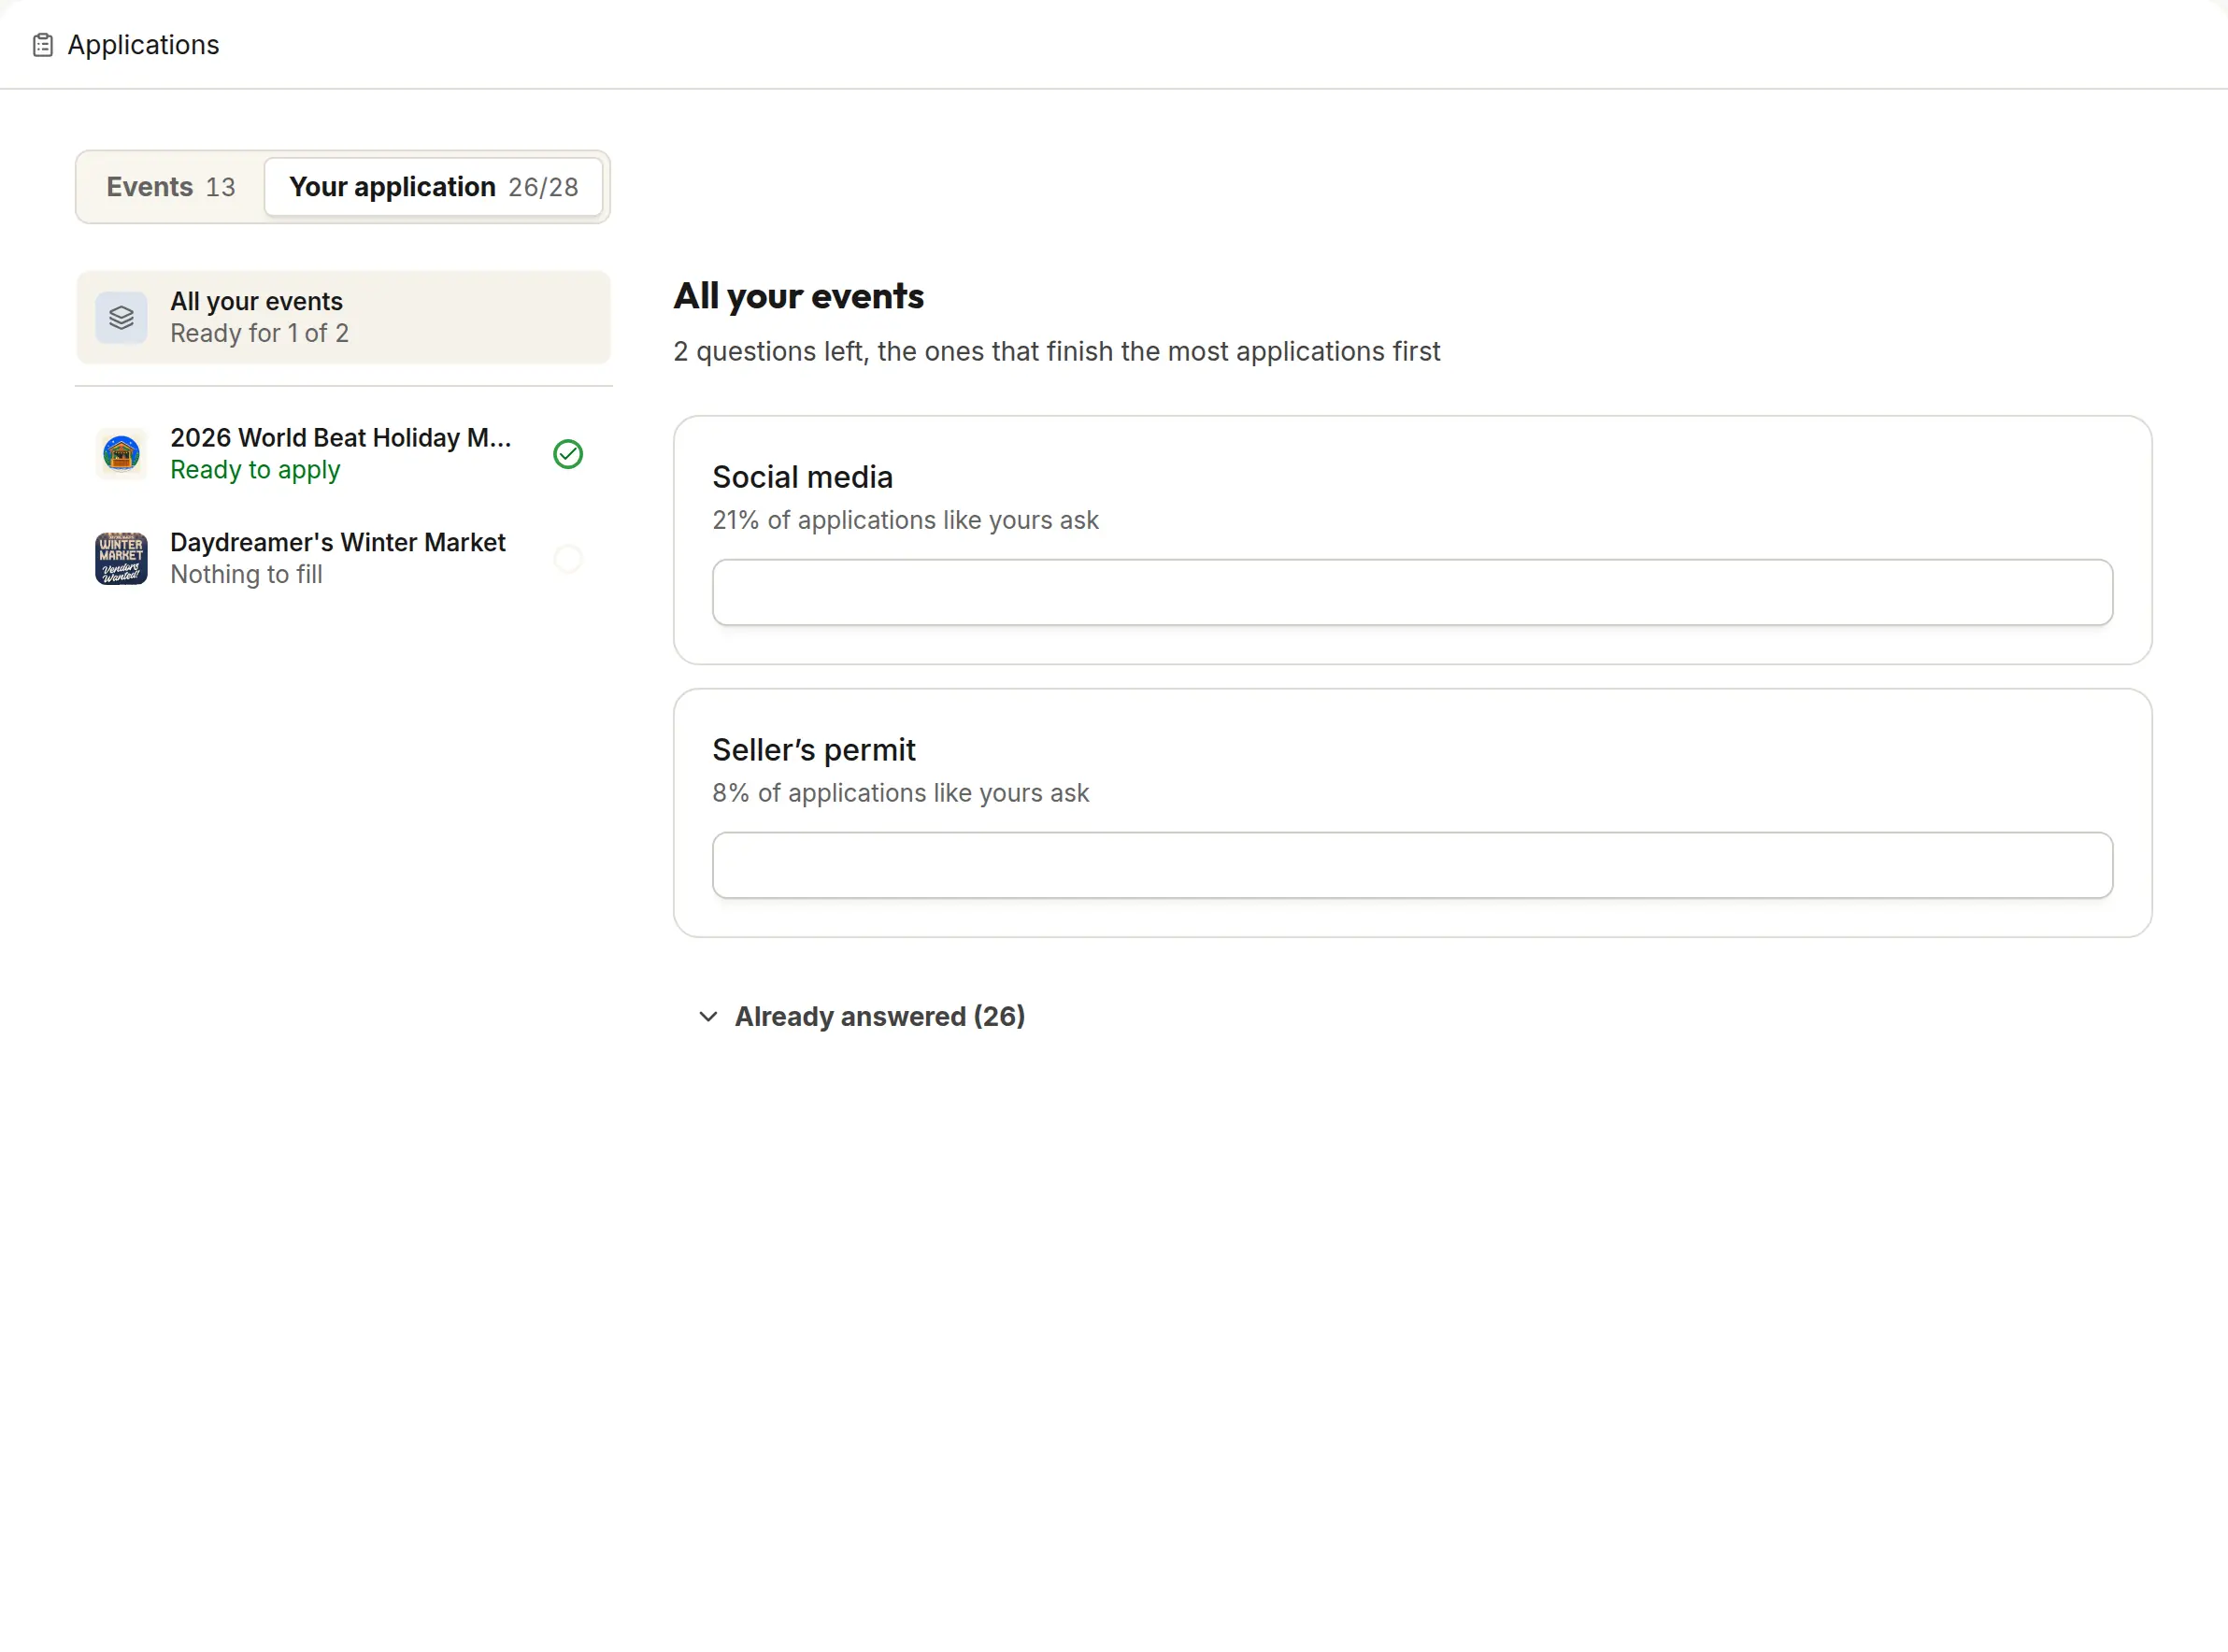This screenshot has height=1652, width=2228.
Task: Select the All your events list item
Action: click(x=343, y=317)
